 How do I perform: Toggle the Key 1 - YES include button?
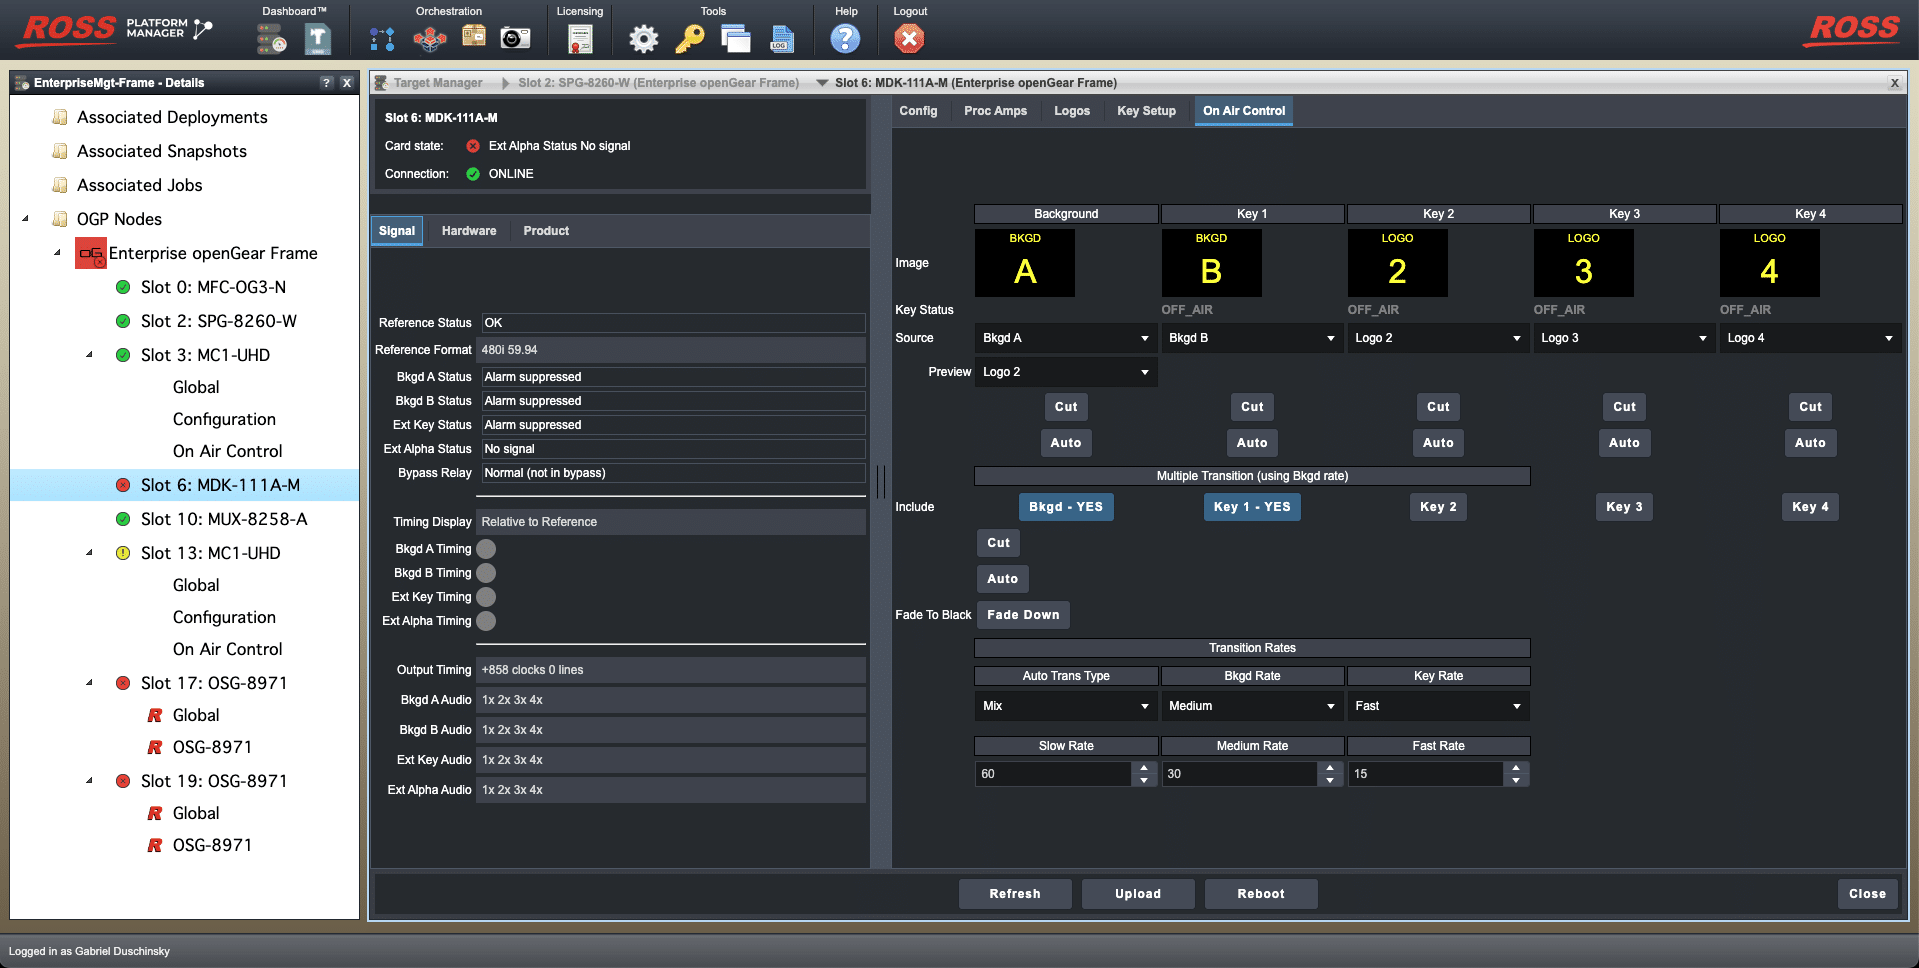1252,507
